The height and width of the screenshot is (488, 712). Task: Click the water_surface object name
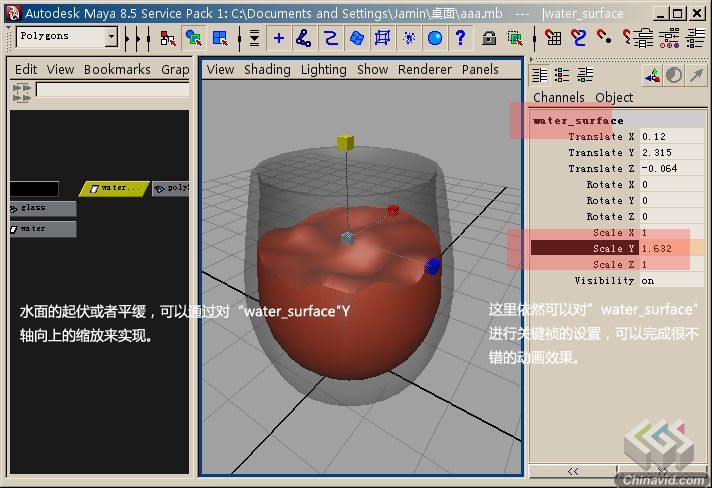(578, 121)
